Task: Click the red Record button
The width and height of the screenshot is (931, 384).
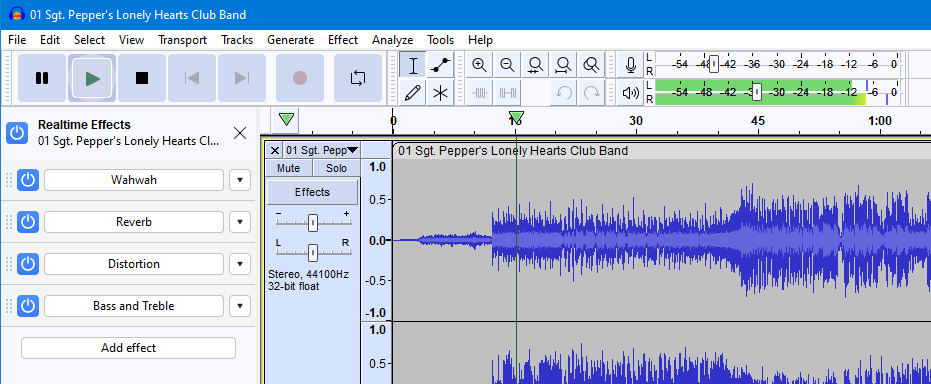Action: point(300,78)
